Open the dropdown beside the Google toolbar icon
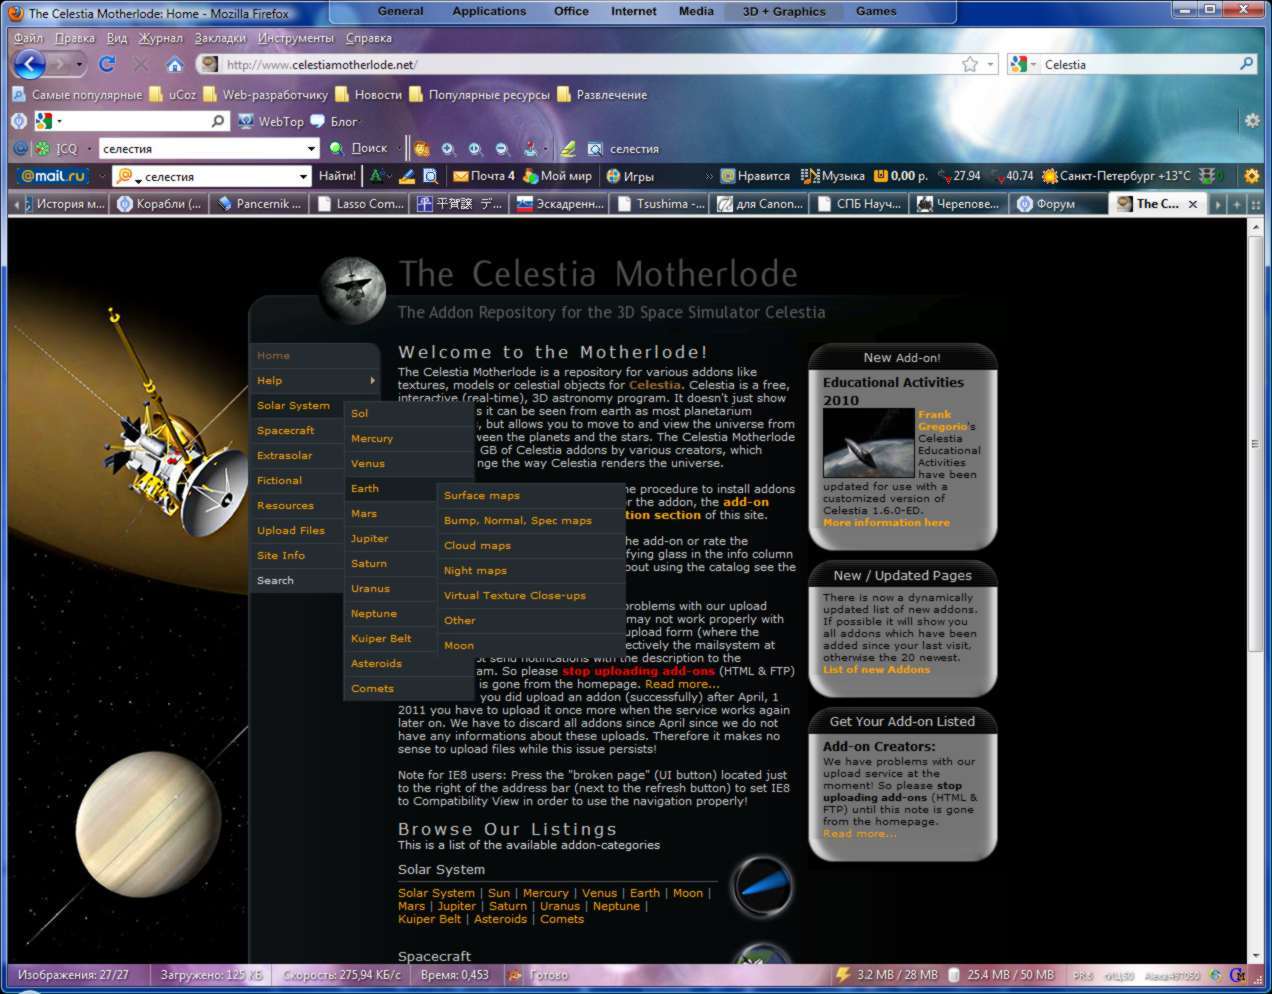The height and width of the screenshot is (994, 1272). click(59, 121)
